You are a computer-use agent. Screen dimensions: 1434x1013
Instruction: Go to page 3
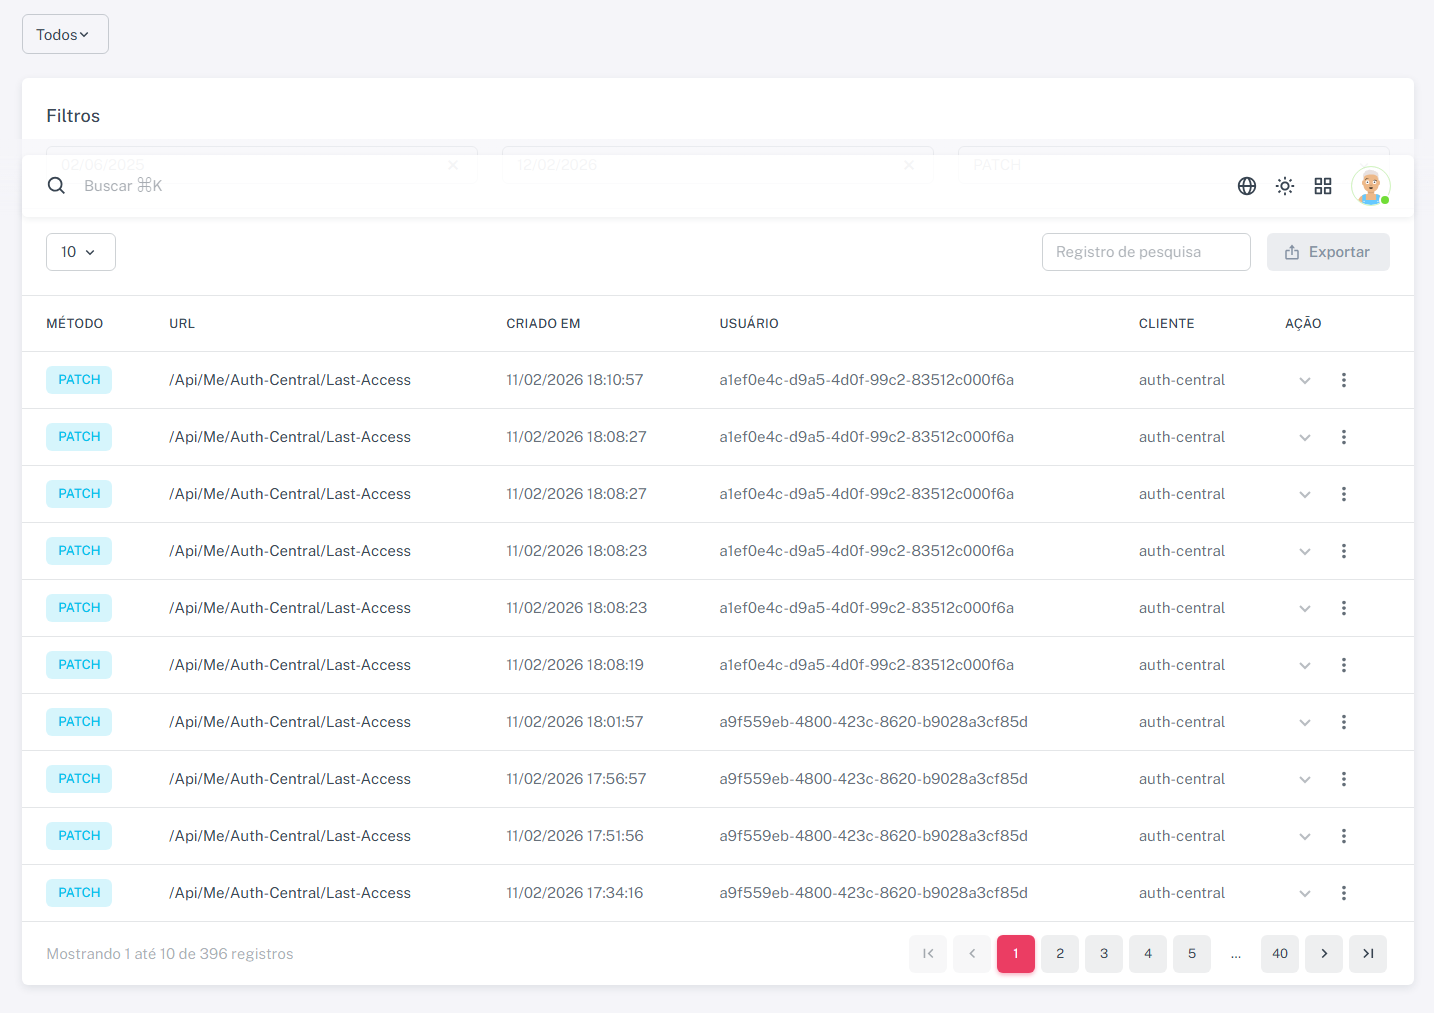point(1104,954)
